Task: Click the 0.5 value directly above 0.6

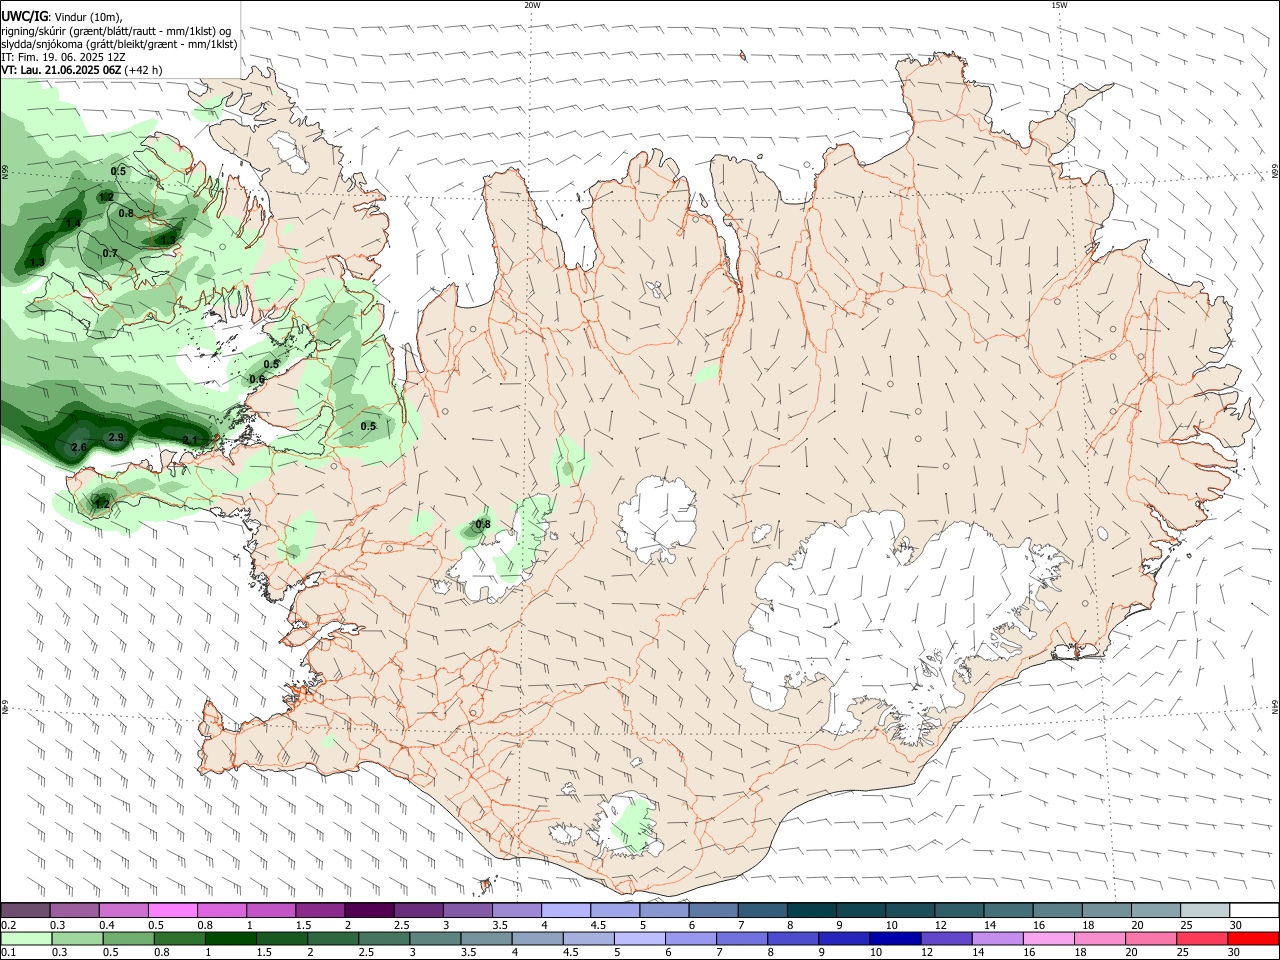Action: (271, 364)
